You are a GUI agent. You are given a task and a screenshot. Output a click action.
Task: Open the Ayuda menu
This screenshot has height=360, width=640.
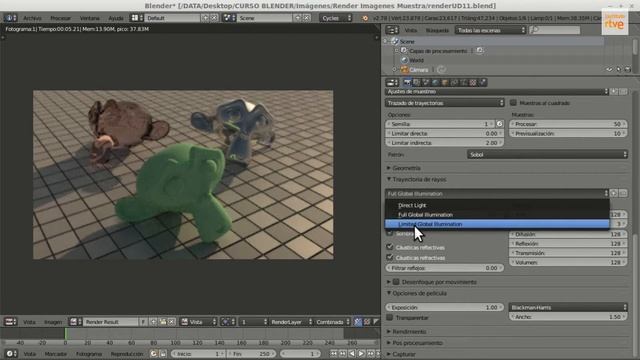click(x=116, y=18)
